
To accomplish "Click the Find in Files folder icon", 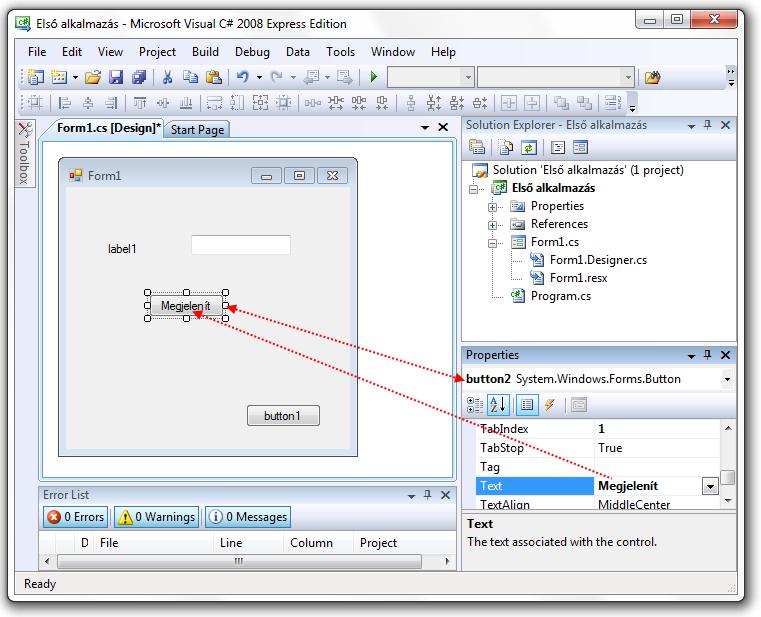I will (x=653, y=77).
